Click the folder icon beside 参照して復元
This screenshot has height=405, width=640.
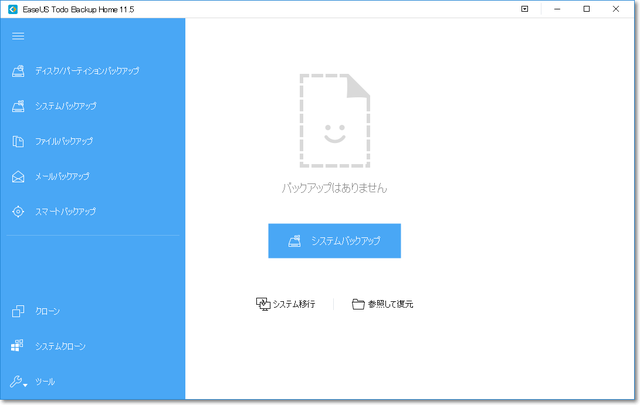click(357, 304)
